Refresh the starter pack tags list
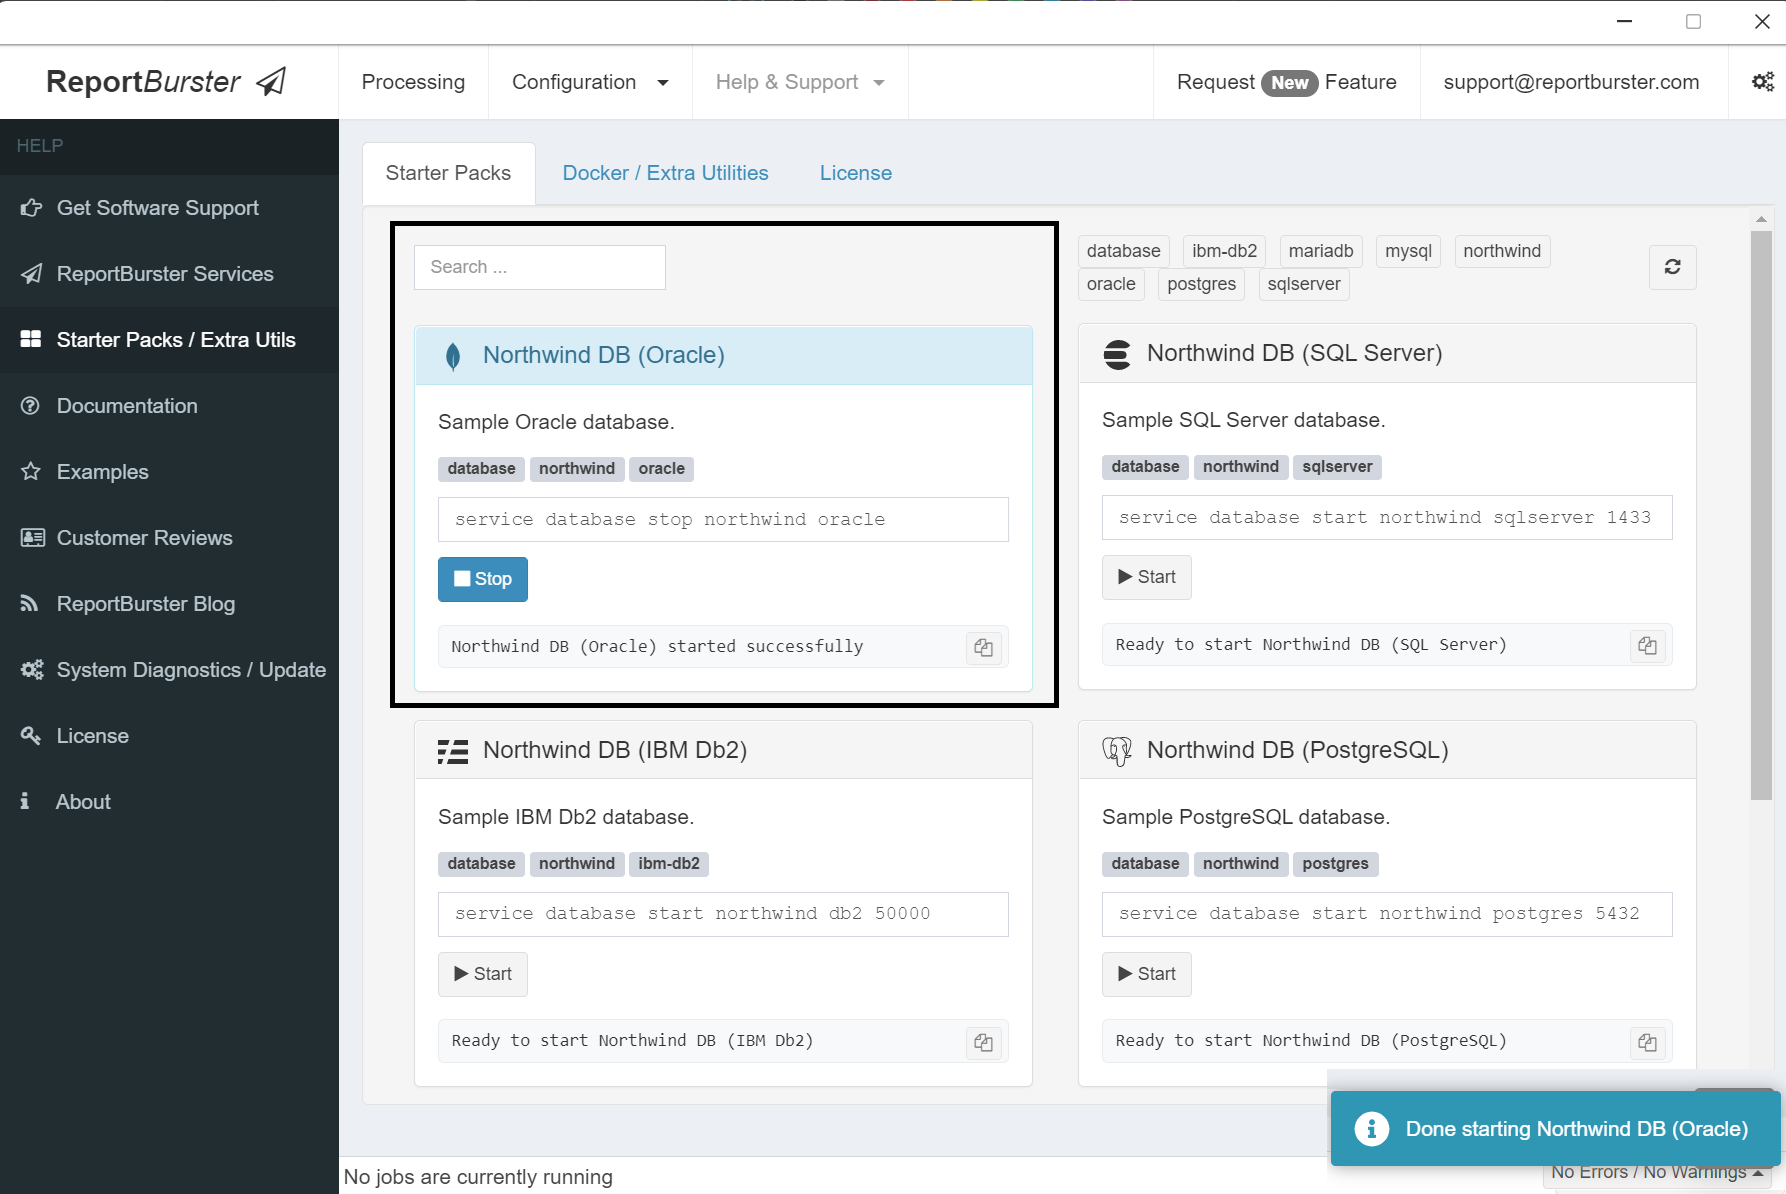Screen dimensions: 1786x1194 [1671, 267]
